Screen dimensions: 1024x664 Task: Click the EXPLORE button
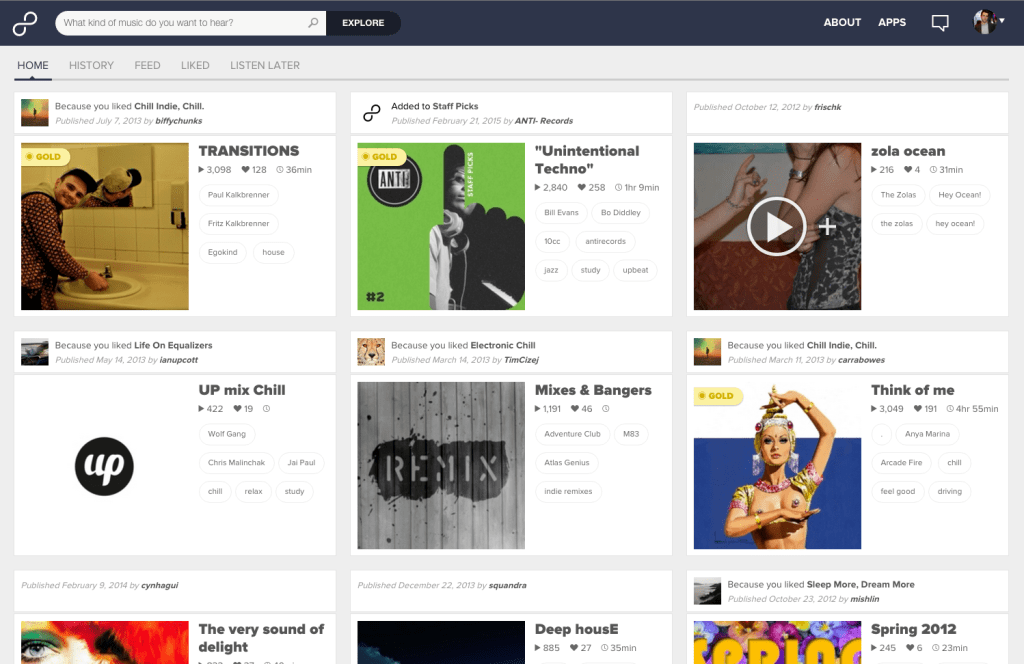coord(363,23)
